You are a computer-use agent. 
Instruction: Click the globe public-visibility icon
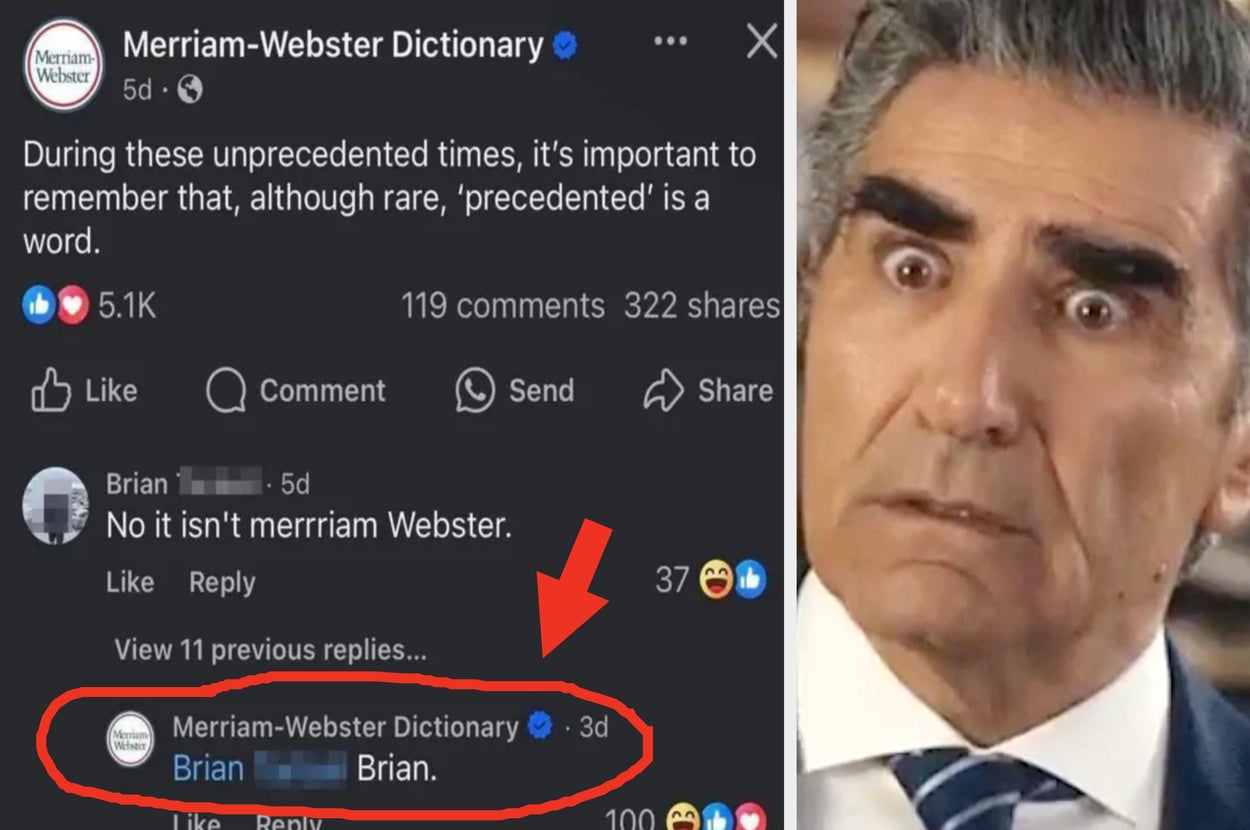189,90
